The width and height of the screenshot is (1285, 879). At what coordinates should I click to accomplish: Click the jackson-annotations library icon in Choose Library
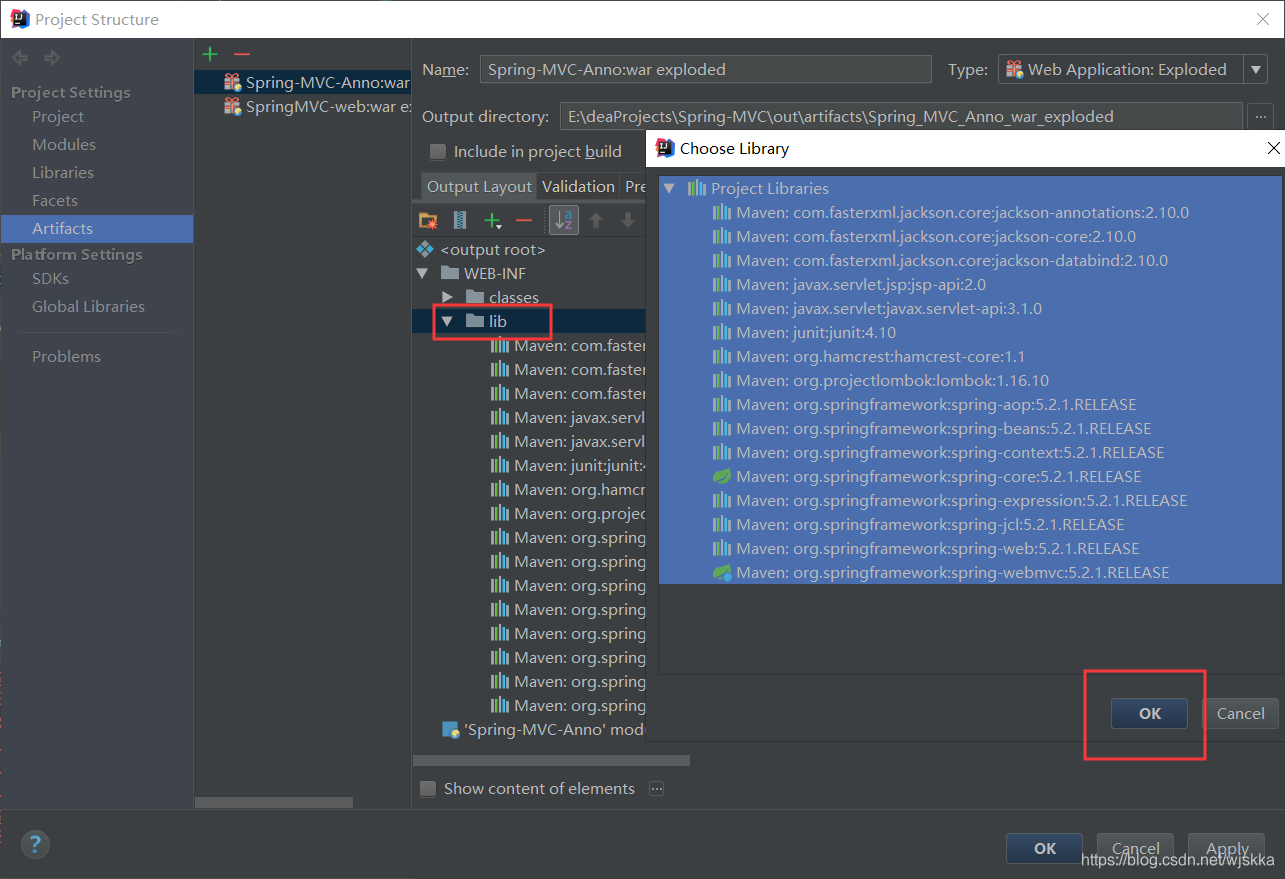point(722,212)
